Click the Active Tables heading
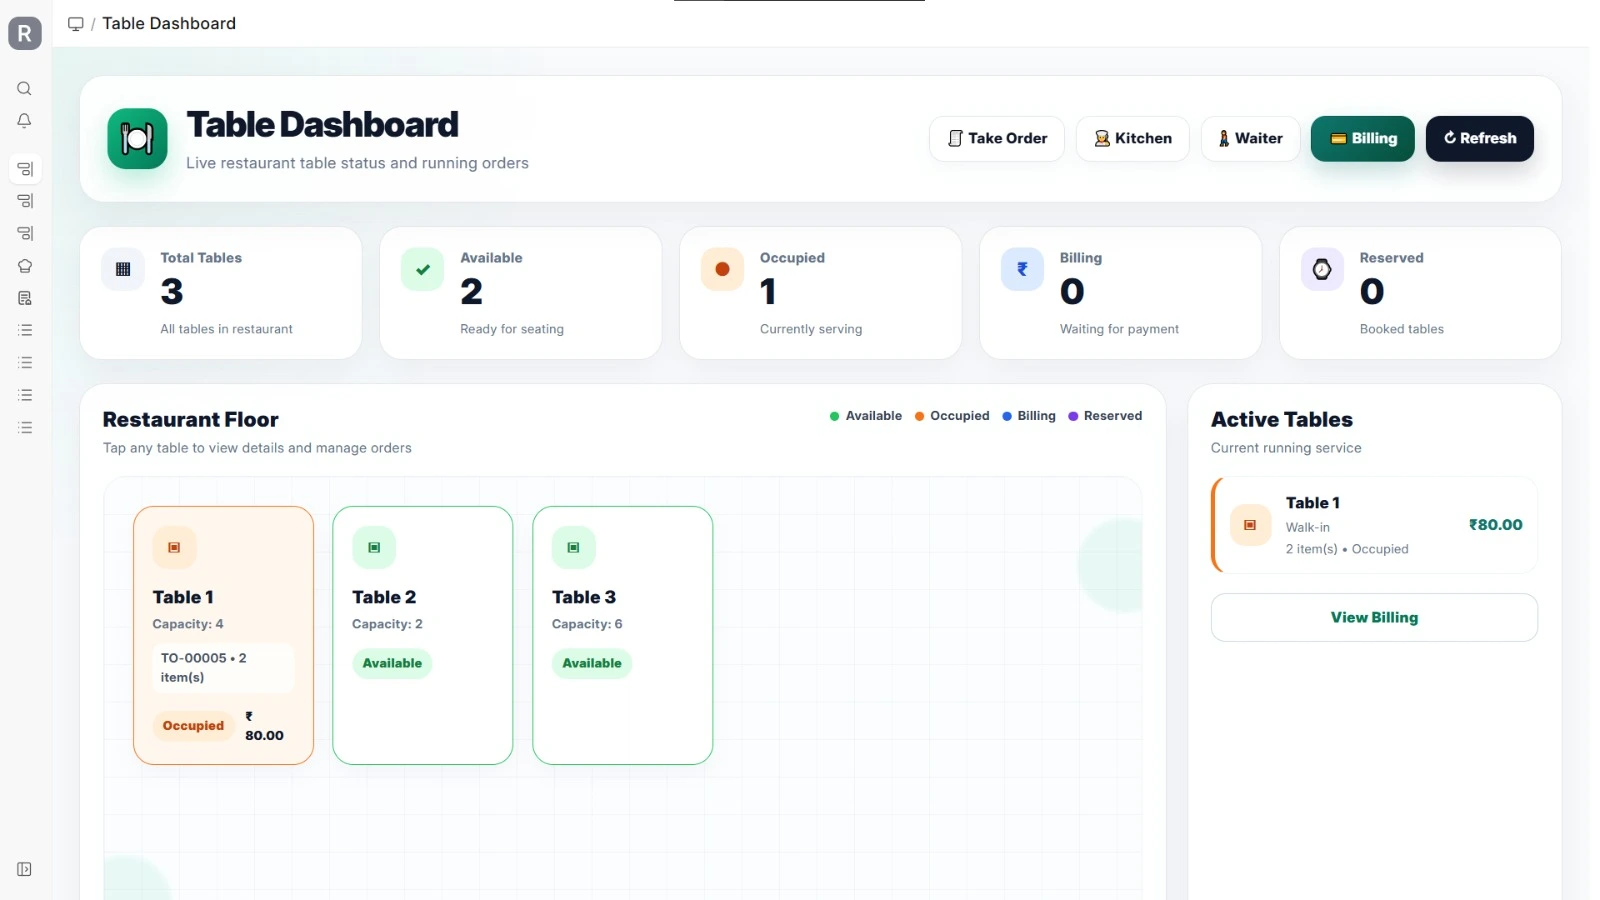The height and width of the screenshot is (900, 1600). [x=1282, y=420]
